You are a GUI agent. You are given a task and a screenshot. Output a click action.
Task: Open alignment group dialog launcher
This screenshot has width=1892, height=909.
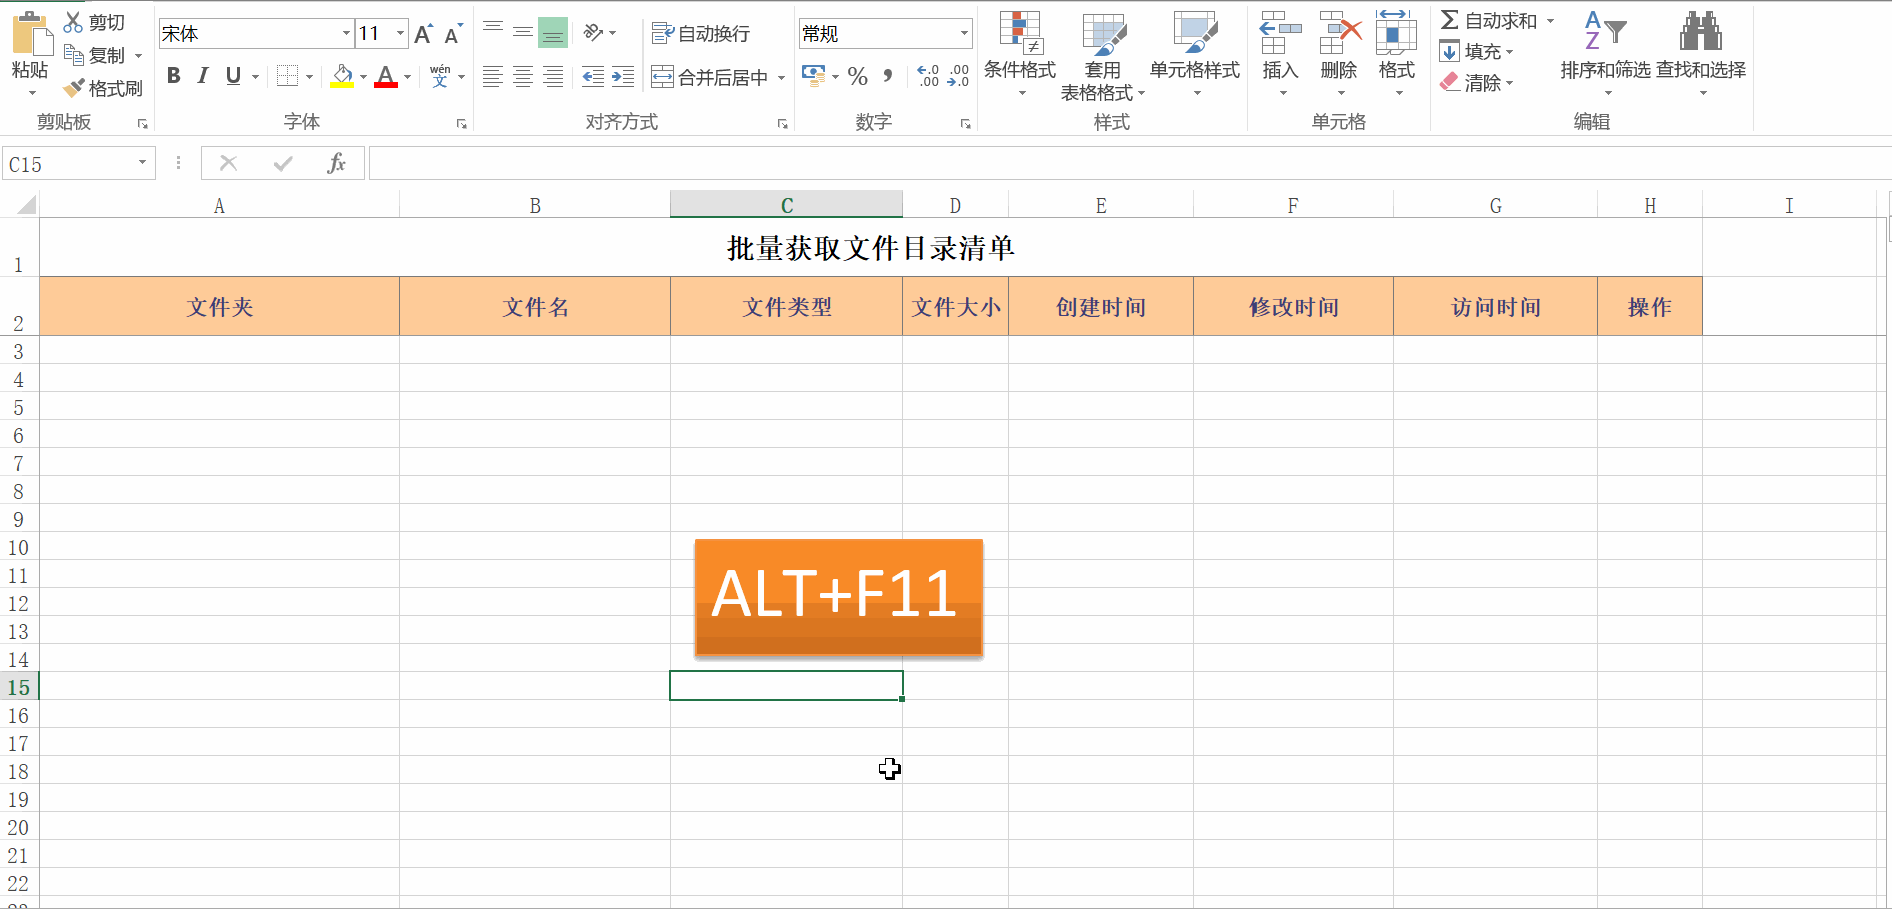click(782, 124)
